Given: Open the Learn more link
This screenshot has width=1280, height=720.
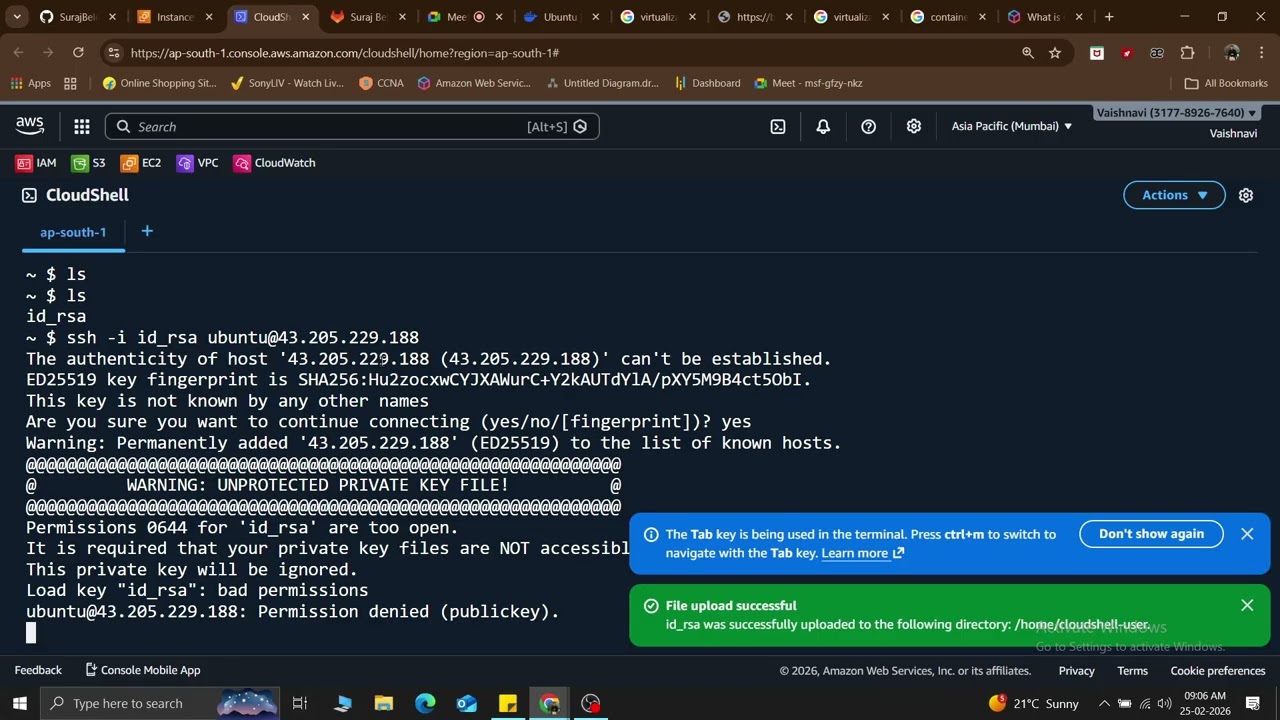Looking at the screenshot, I should point(862,553).
